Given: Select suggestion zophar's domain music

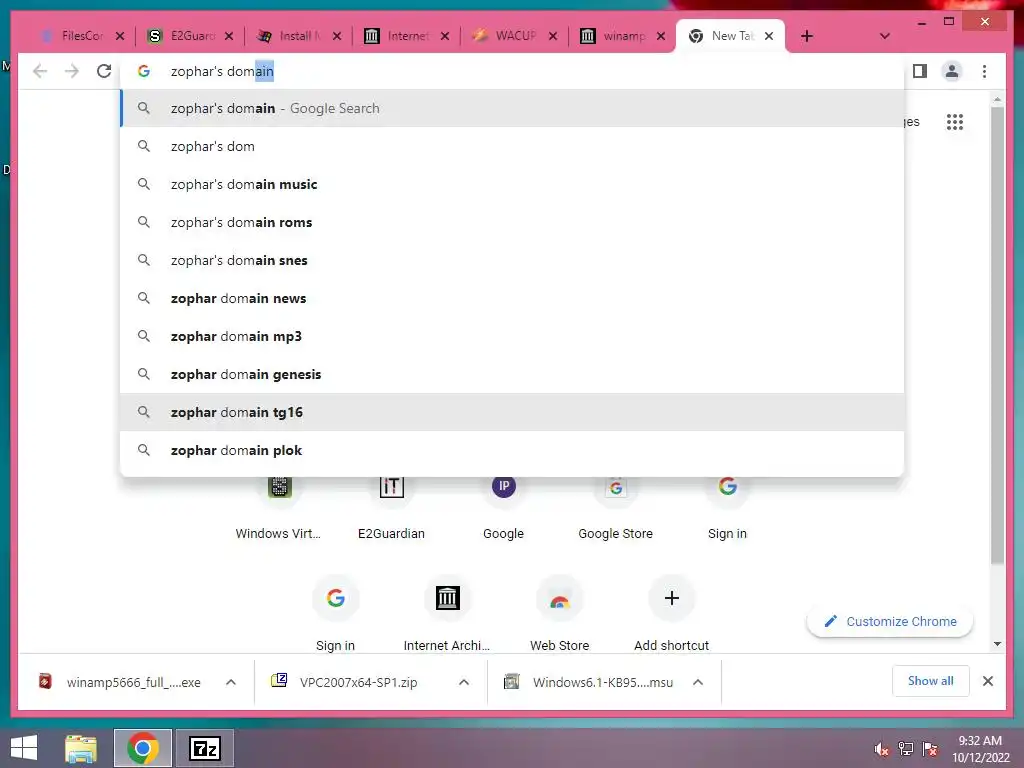Looking at the screenshot, I should click(x=513, y=184).
